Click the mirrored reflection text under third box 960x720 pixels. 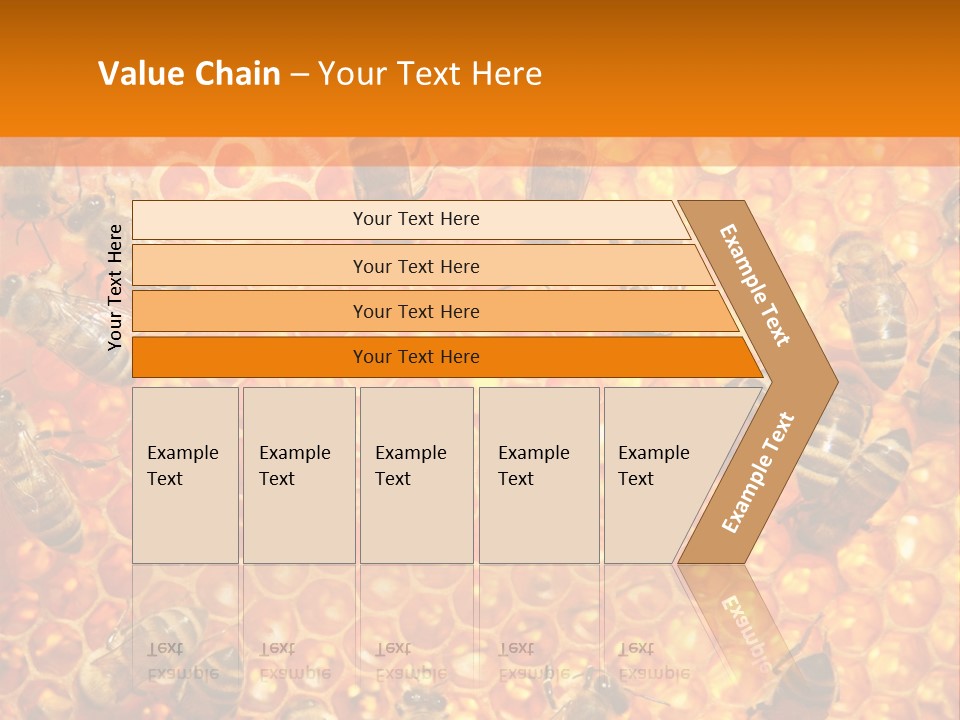(x=409, y=659)
